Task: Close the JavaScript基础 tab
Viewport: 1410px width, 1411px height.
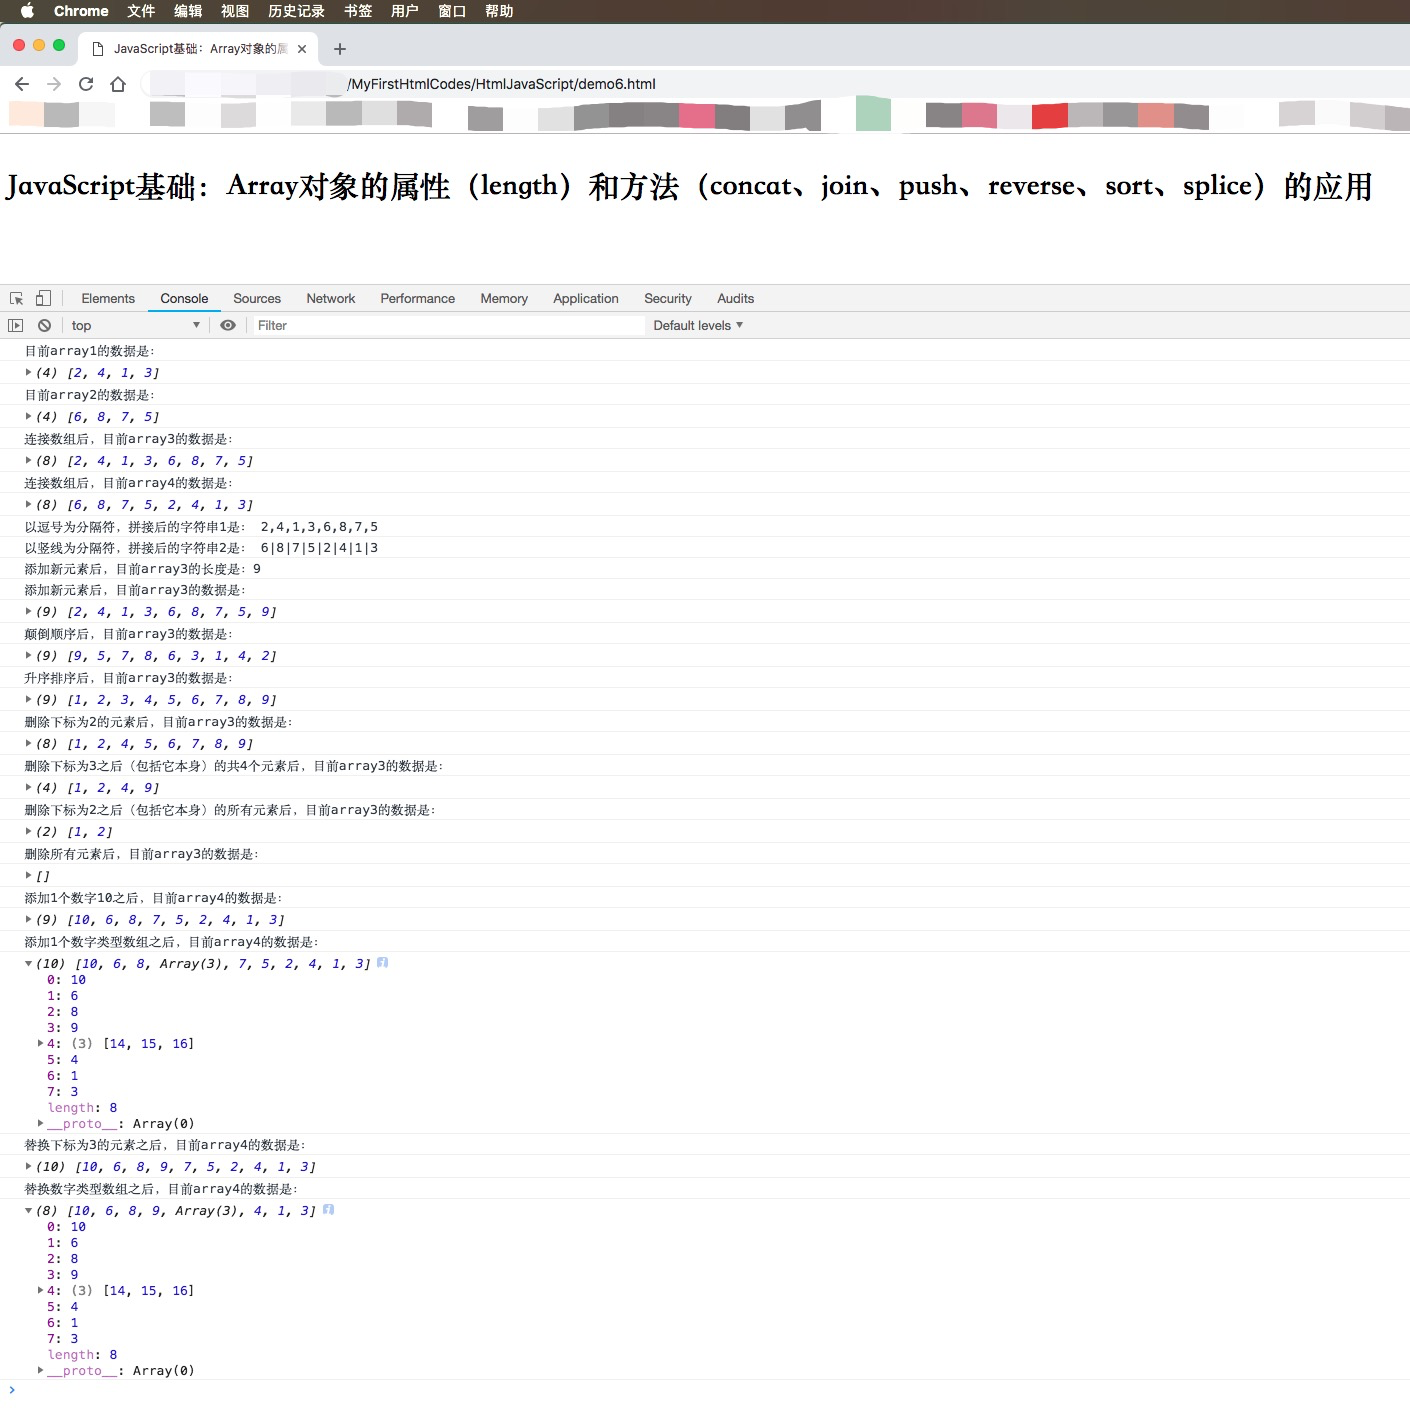Action: click(302, 49)
